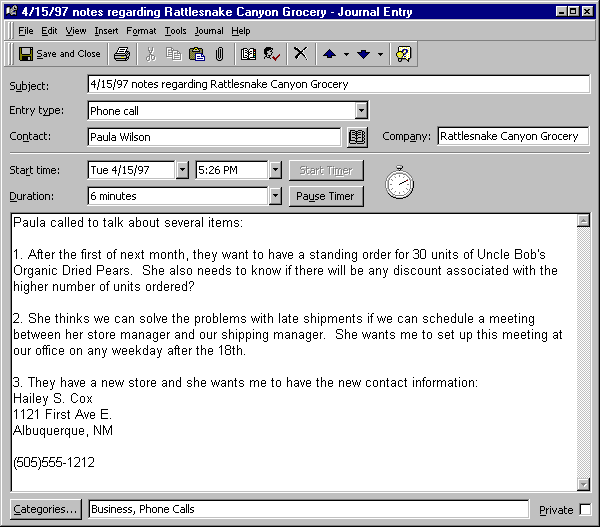Open the File menu
Image resolution: width=600 pixels, height=527 pixels.
coord(26,31)
